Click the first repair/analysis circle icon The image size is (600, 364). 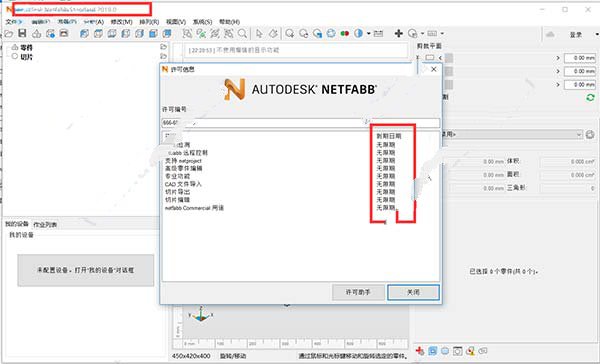click(290, 34)
